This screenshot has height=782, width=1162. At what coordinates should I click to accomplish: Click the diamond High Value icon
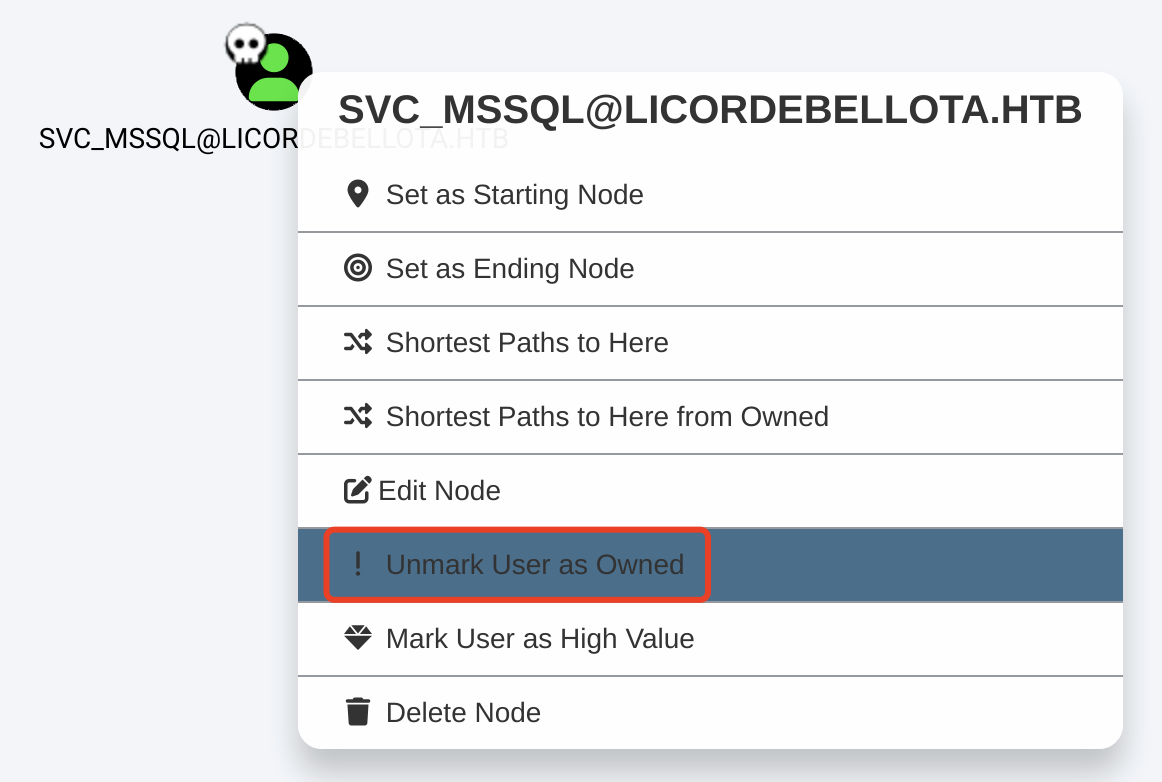pos(357,638)
